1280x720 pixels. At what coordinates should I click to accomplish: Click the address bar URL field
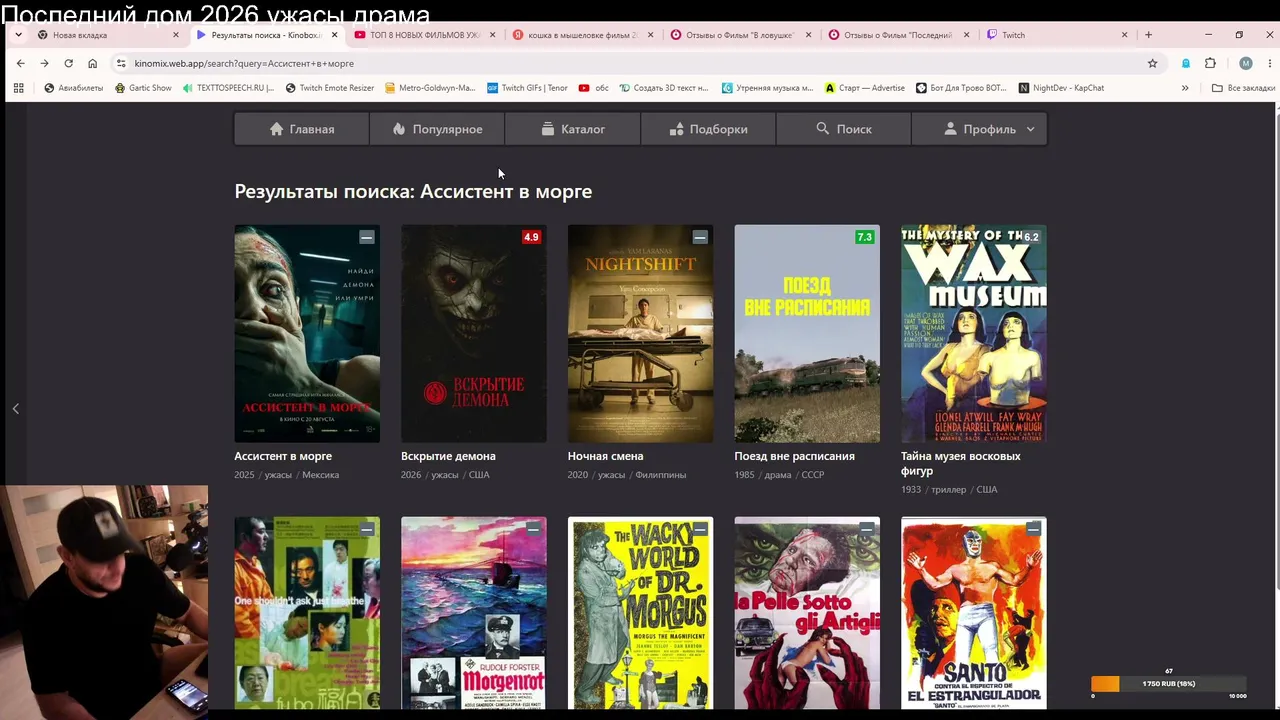[x=640, y=63]
